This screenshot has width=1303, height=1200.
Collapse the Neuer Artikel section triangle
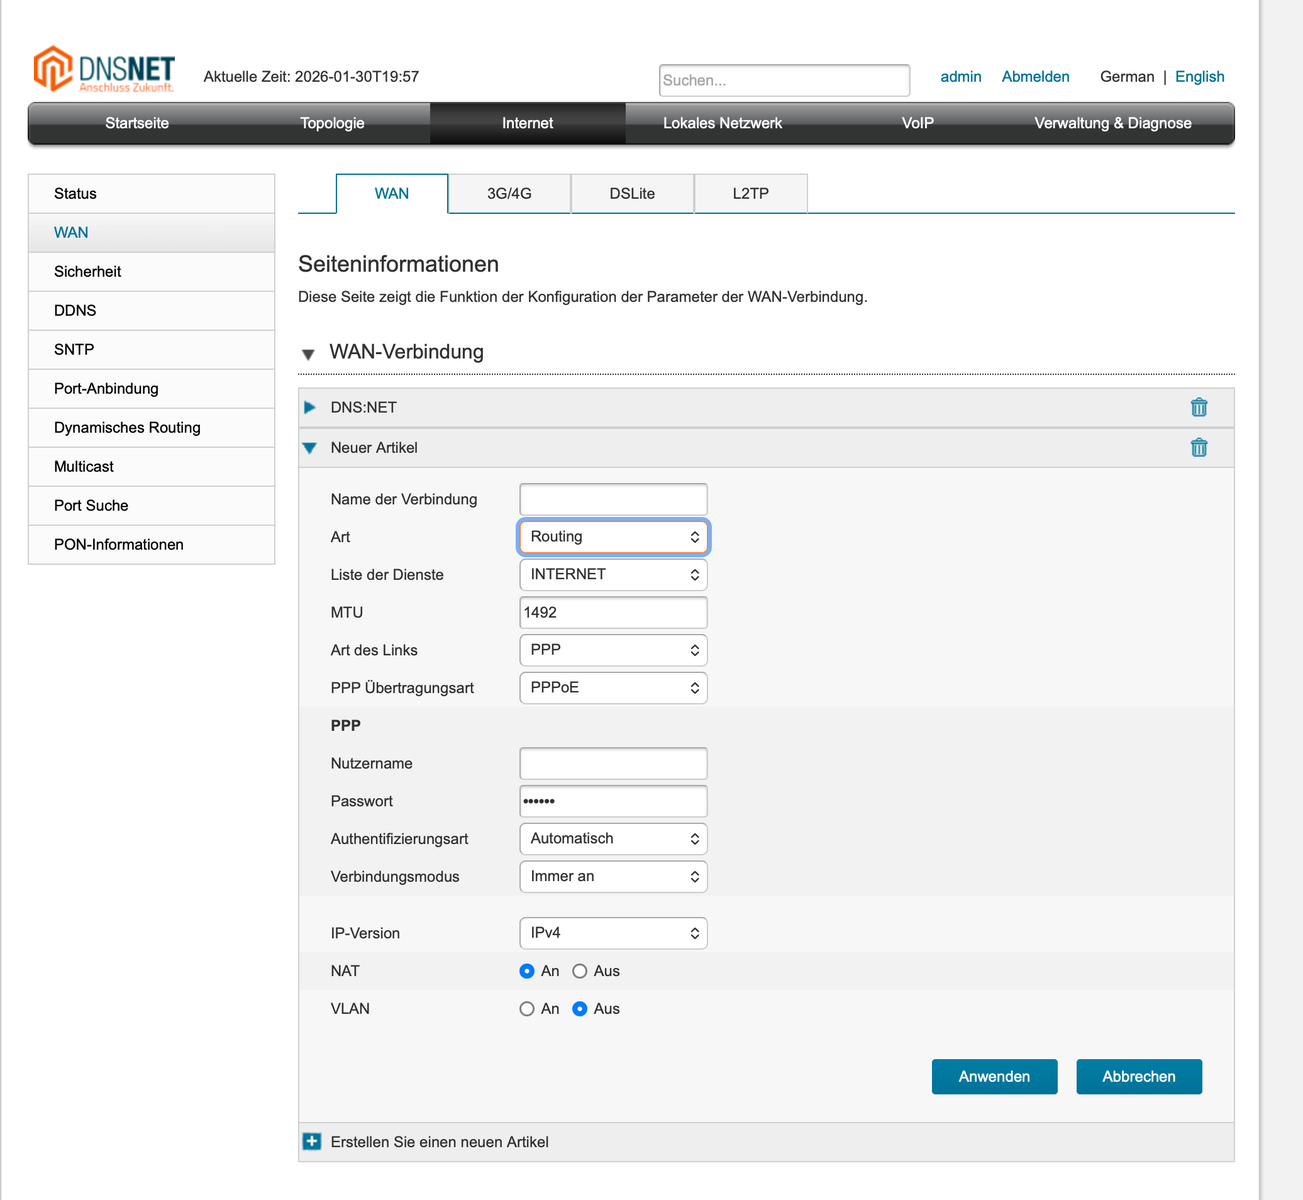click(310, 448)
